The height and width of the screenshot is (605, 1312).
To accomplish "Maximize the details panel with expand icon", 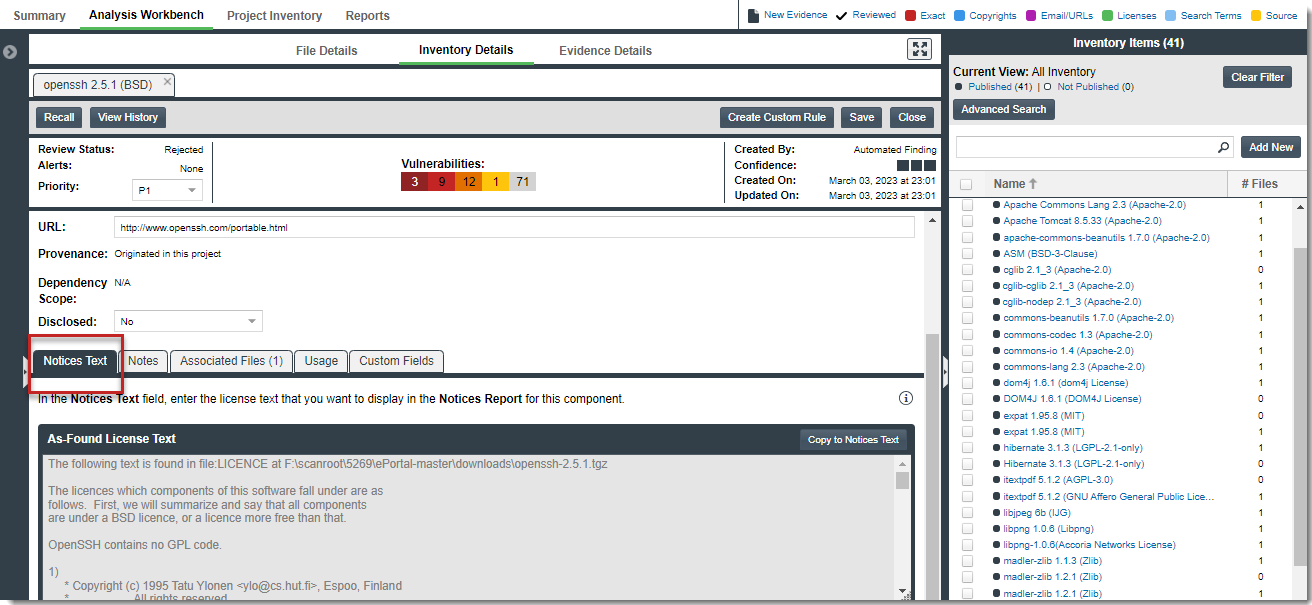I will [919, 49].
